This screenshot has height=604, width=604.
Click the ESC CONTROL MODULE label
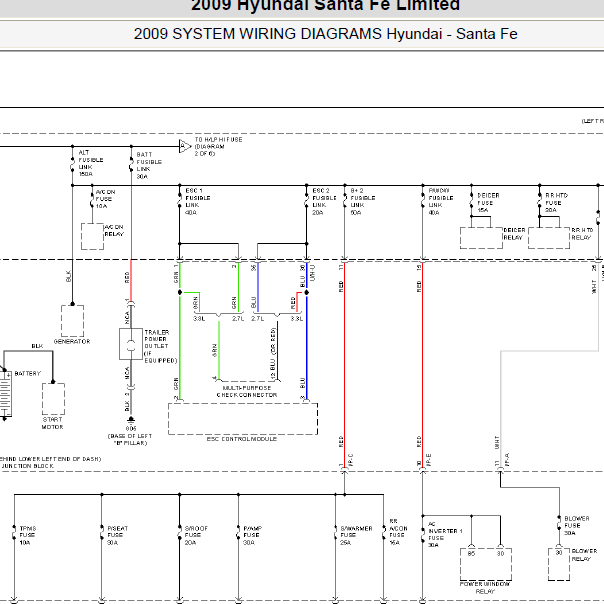pos(242,439)
